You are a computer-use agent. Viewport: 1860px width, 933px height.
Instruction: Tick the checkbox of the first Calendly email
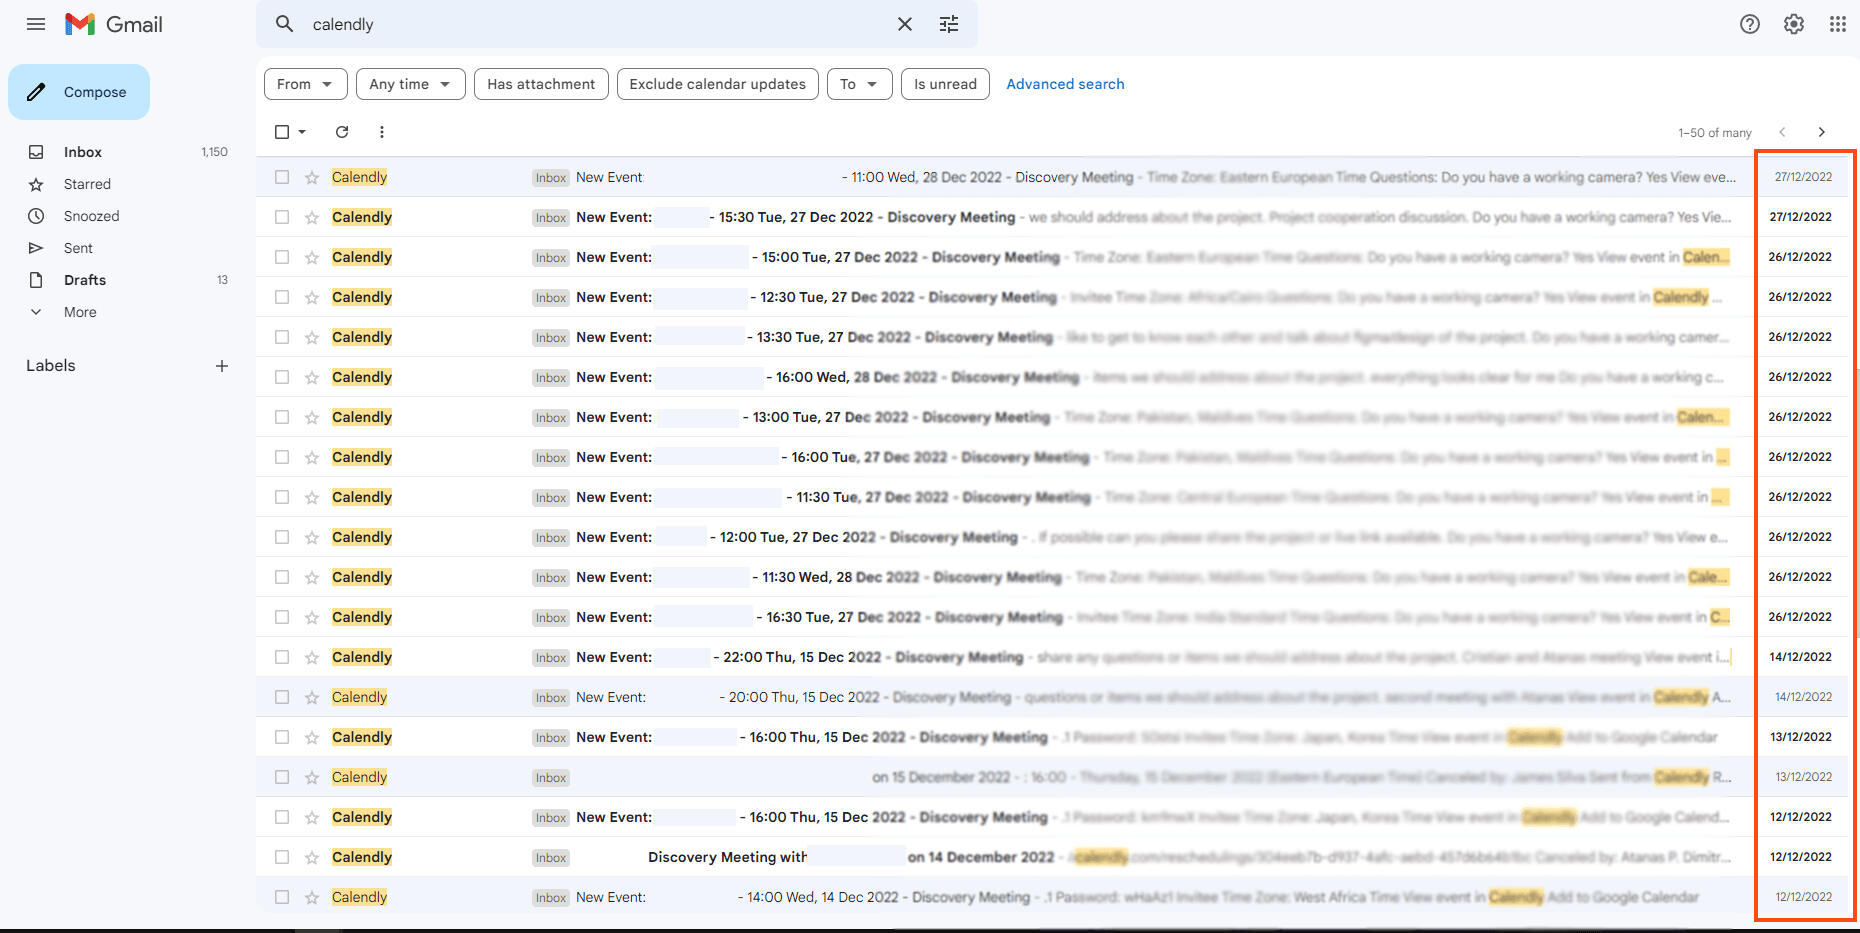click(x=282, y=177)
